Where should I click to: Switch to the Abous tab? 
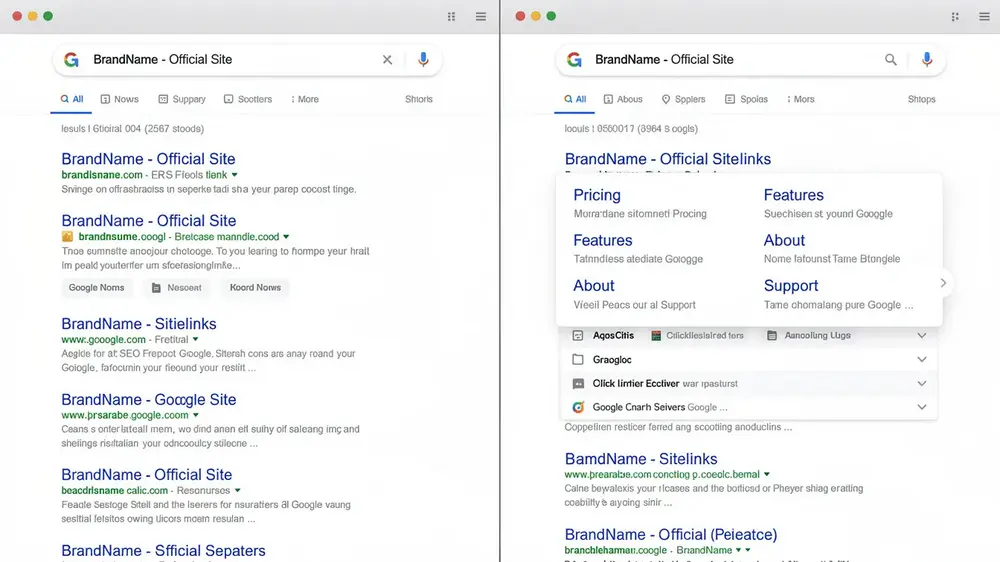tap(623, 100)
